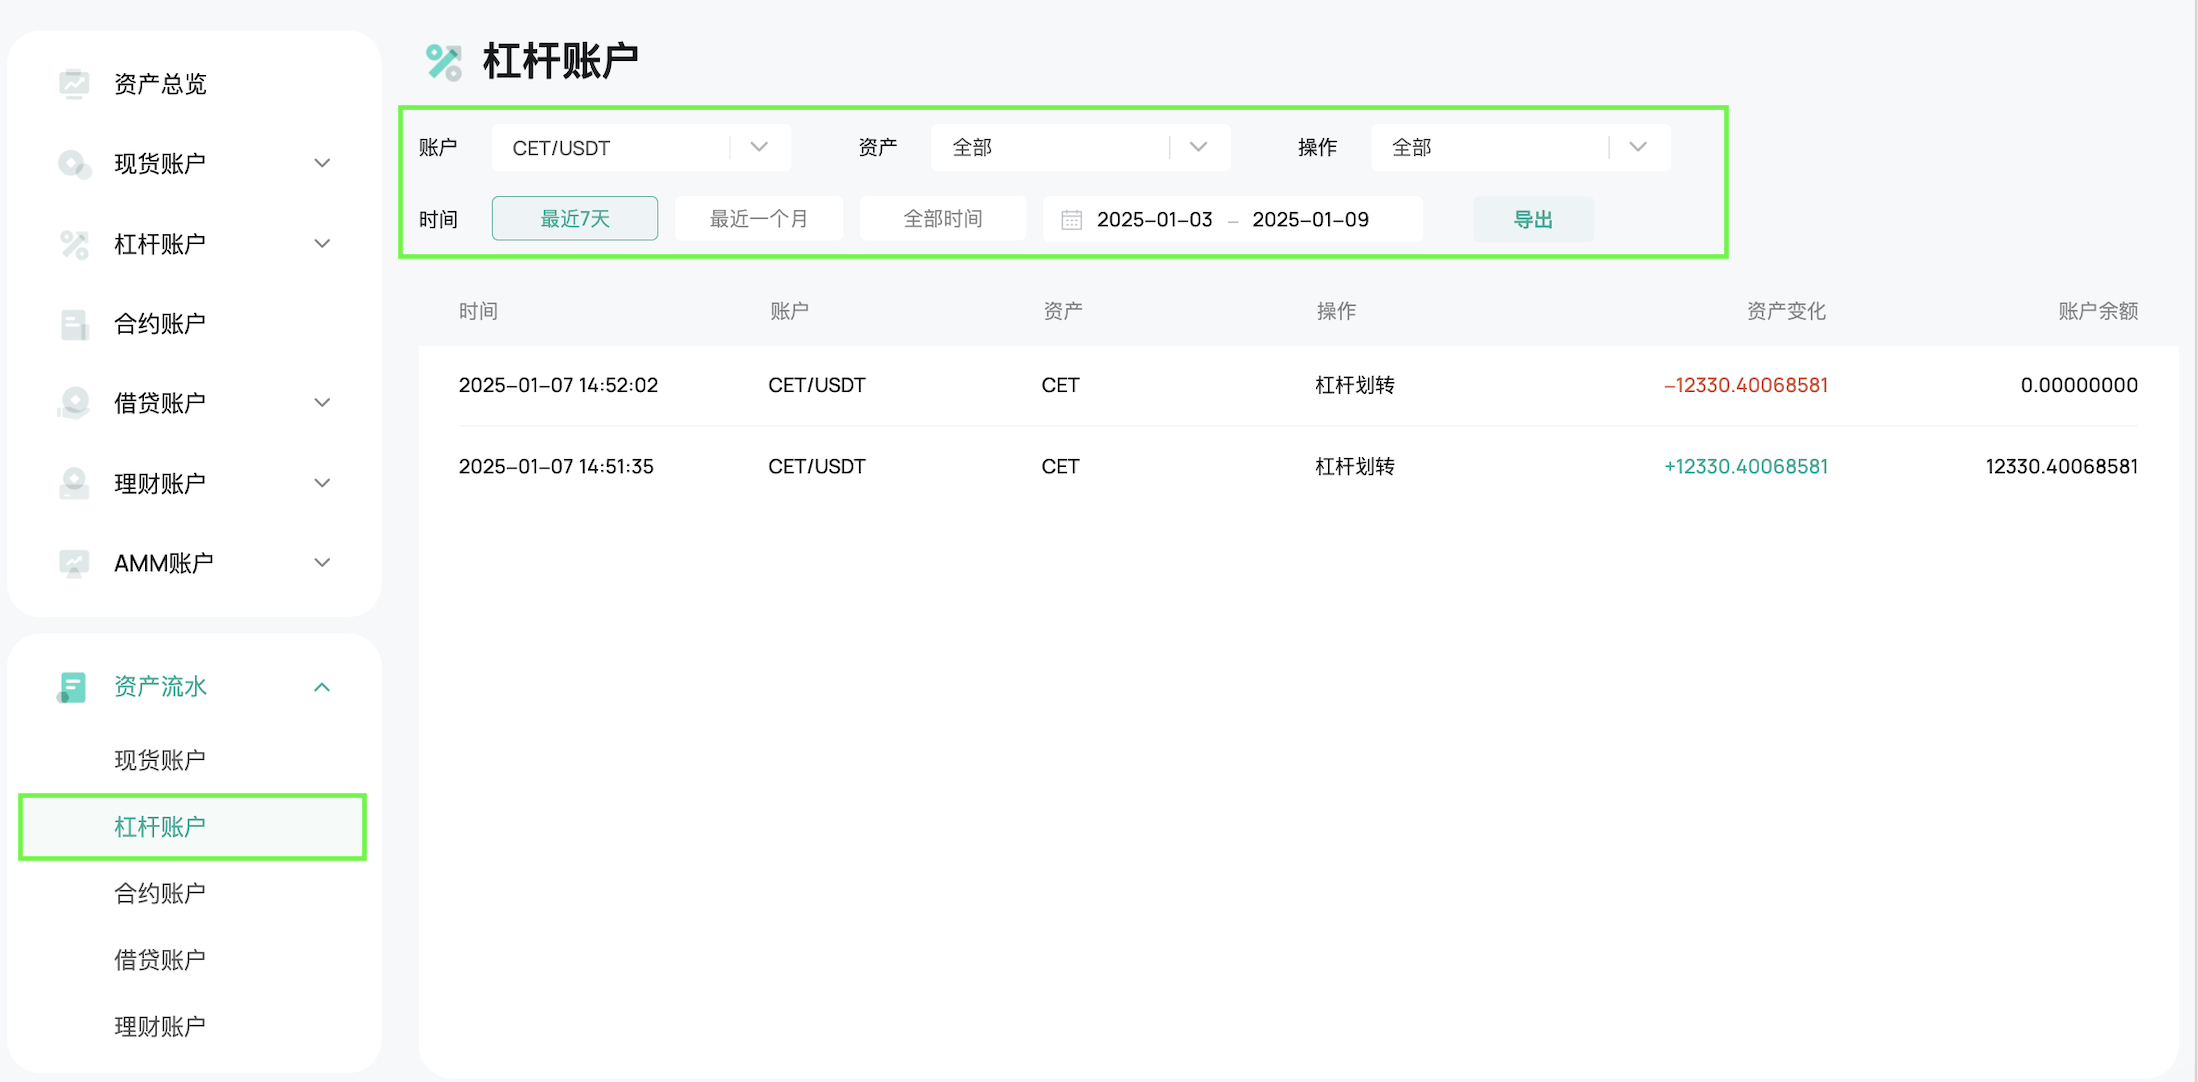The image size is (2198, 1082).
Task: Click the 现货账户 sidebar icon
Action: coord(74,163)
